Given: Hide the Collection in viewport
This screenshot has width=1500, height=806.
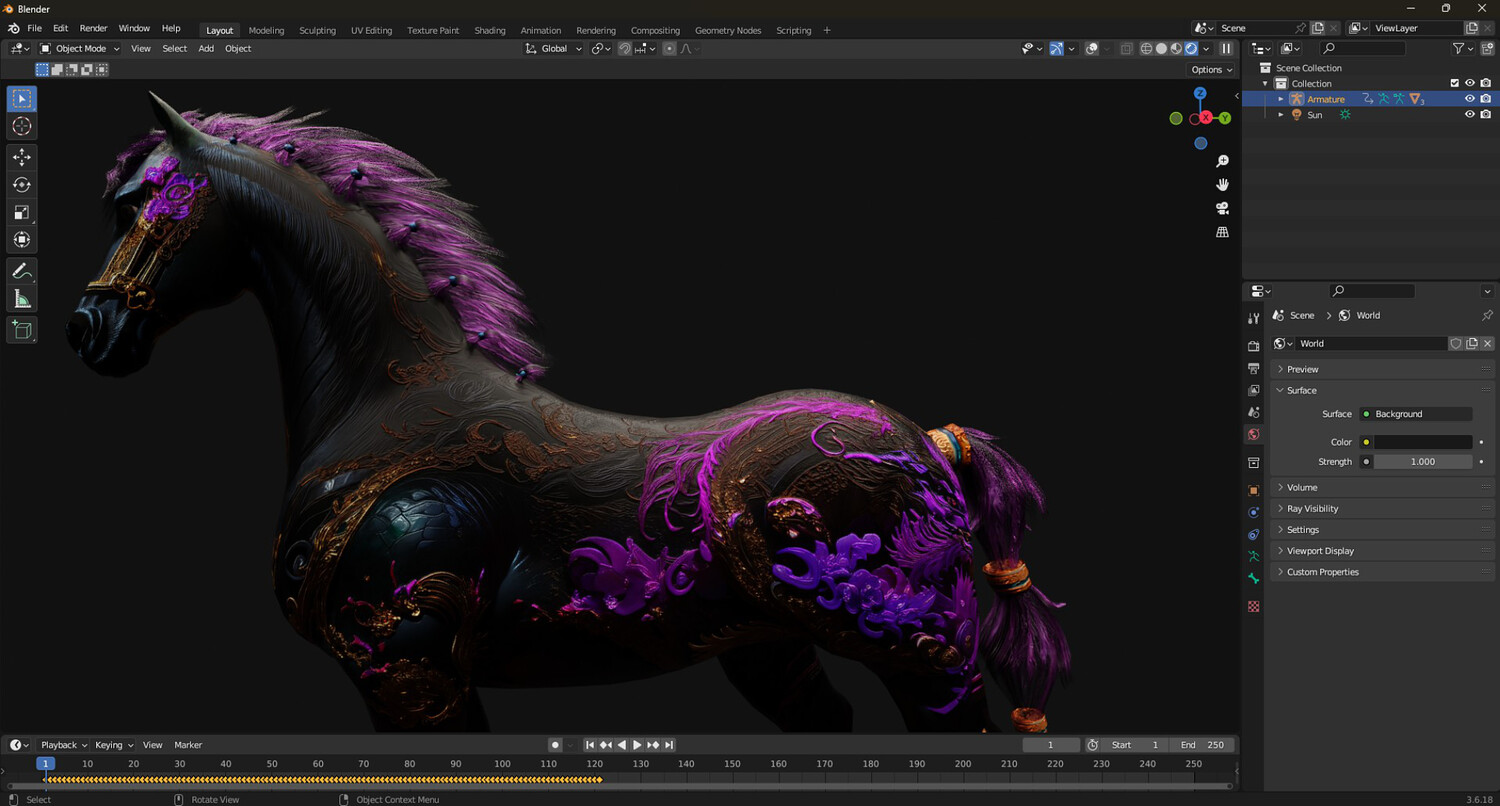Looking at the screenshot, I should [1470, 83].
